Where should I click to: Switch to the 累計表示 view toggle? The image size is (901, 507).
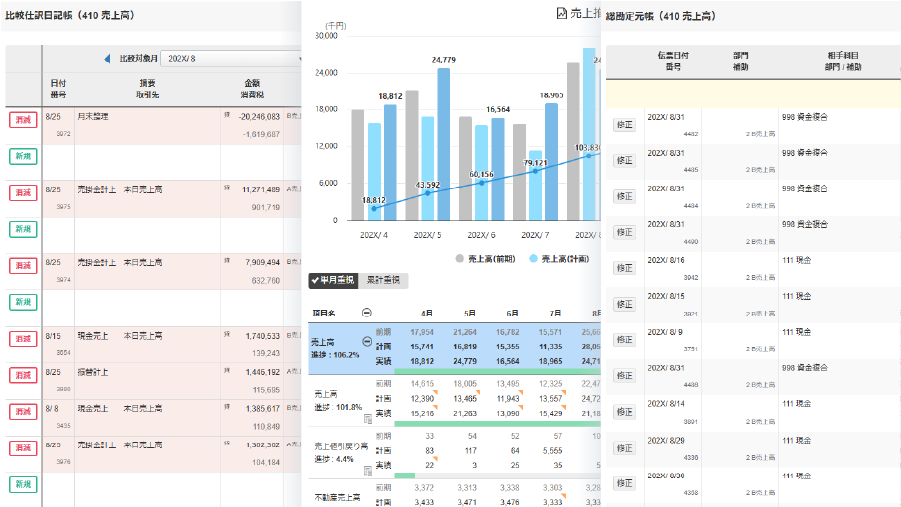[x=384, y=281]
